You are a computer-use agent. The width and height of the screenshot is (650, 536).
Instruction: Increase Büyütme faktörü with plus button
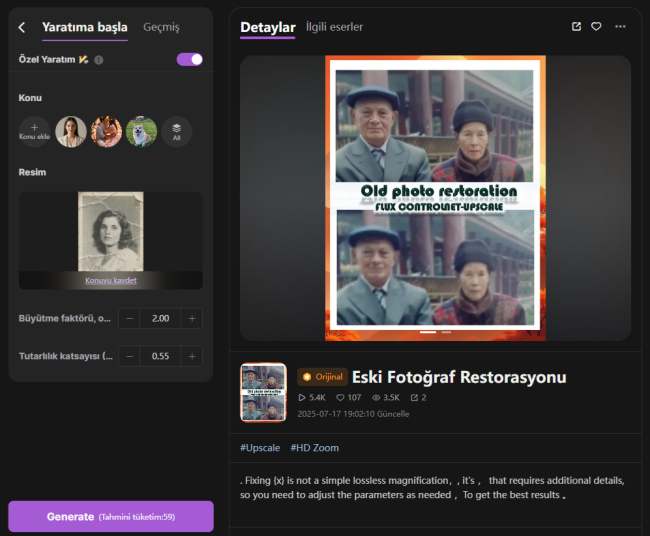pos(192,318)
